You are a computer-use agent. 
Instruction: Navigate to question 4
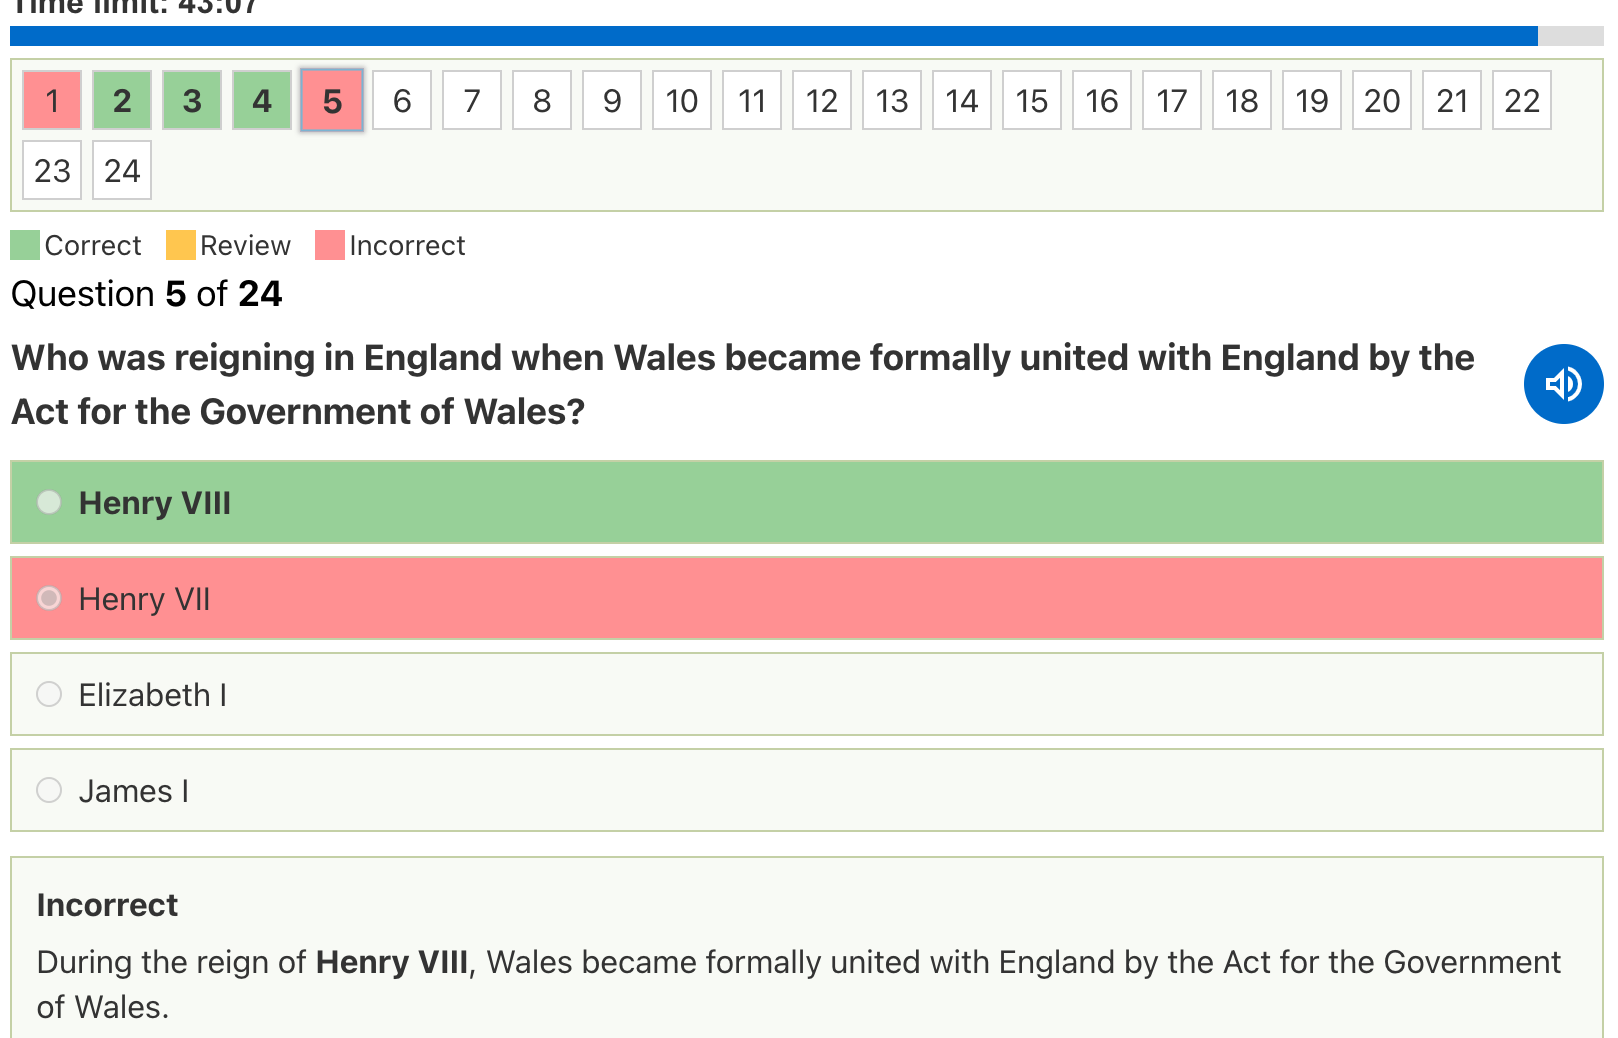(262, 100)
